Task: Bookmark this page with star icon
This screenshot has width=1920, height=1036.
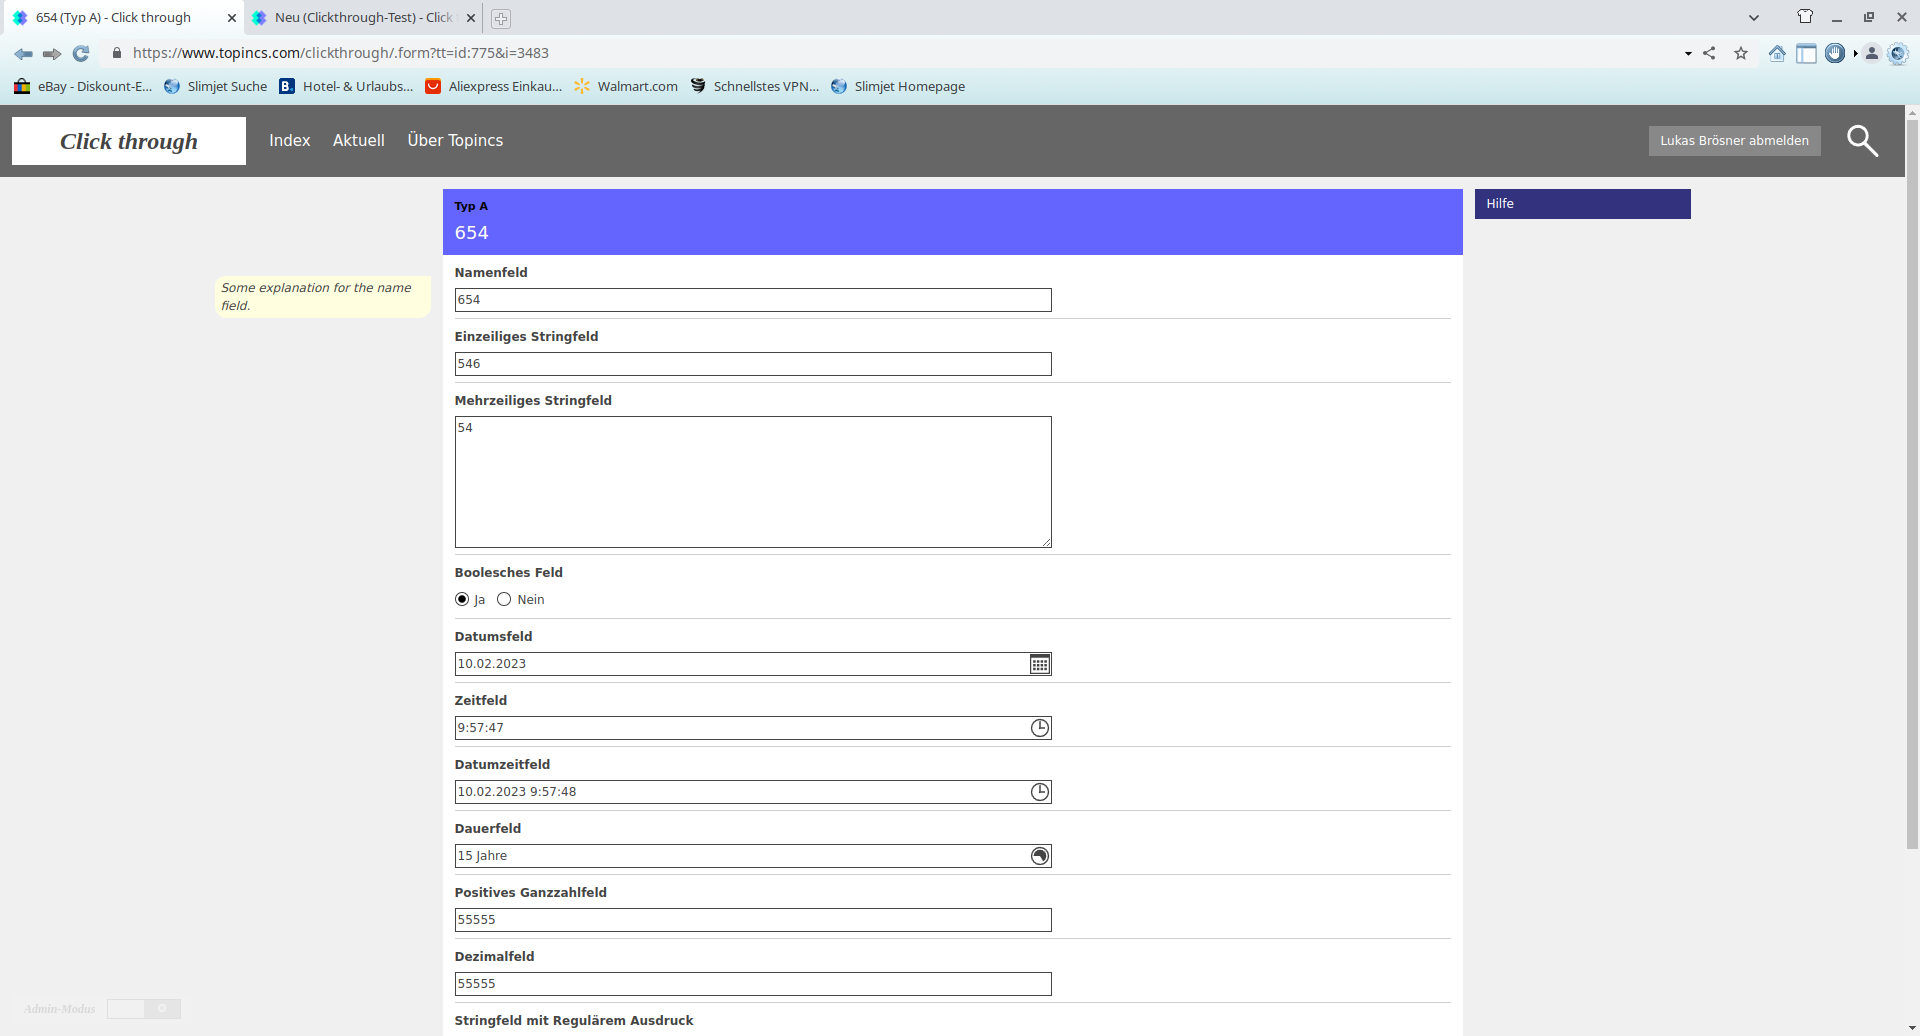Action: [1741, 53]
